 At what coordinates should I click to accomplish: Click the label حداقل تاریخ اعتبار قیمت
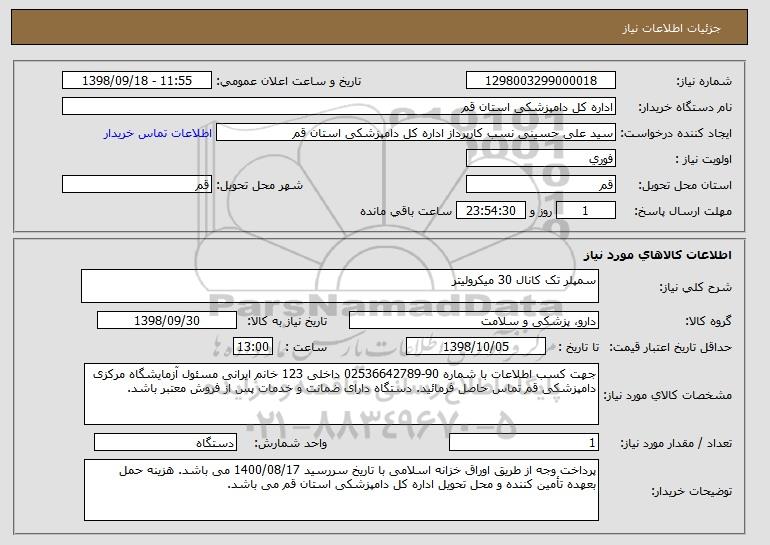671,347
